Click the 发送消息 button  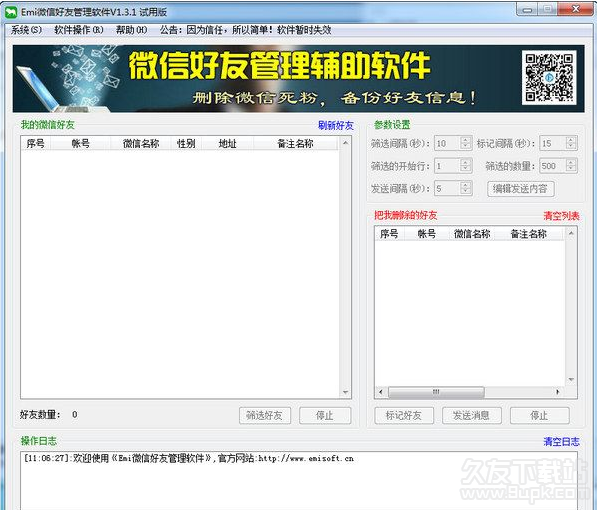[471, 415]
